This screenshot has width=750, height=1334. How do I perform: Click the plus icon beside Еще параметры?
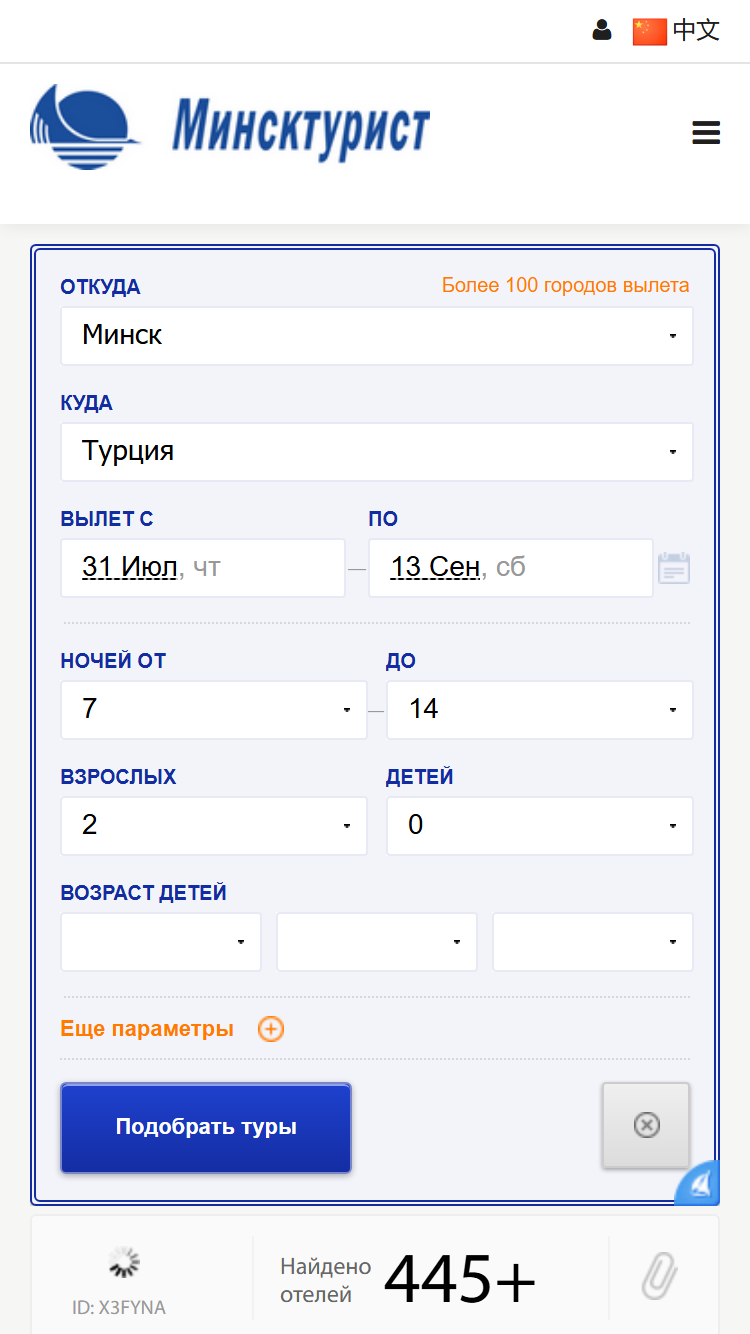click(270, 1029)
